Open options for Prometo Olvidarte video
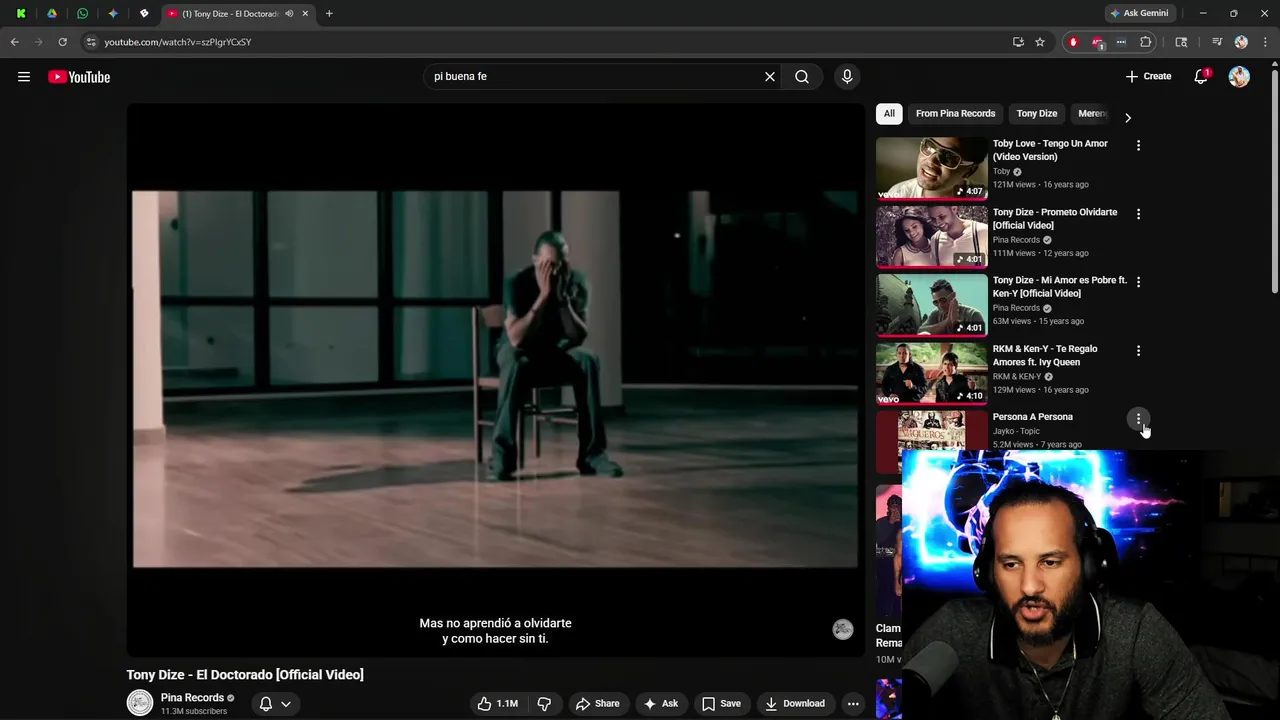Viewport: 1280px width, 720px height. [x=1138, y=213]
